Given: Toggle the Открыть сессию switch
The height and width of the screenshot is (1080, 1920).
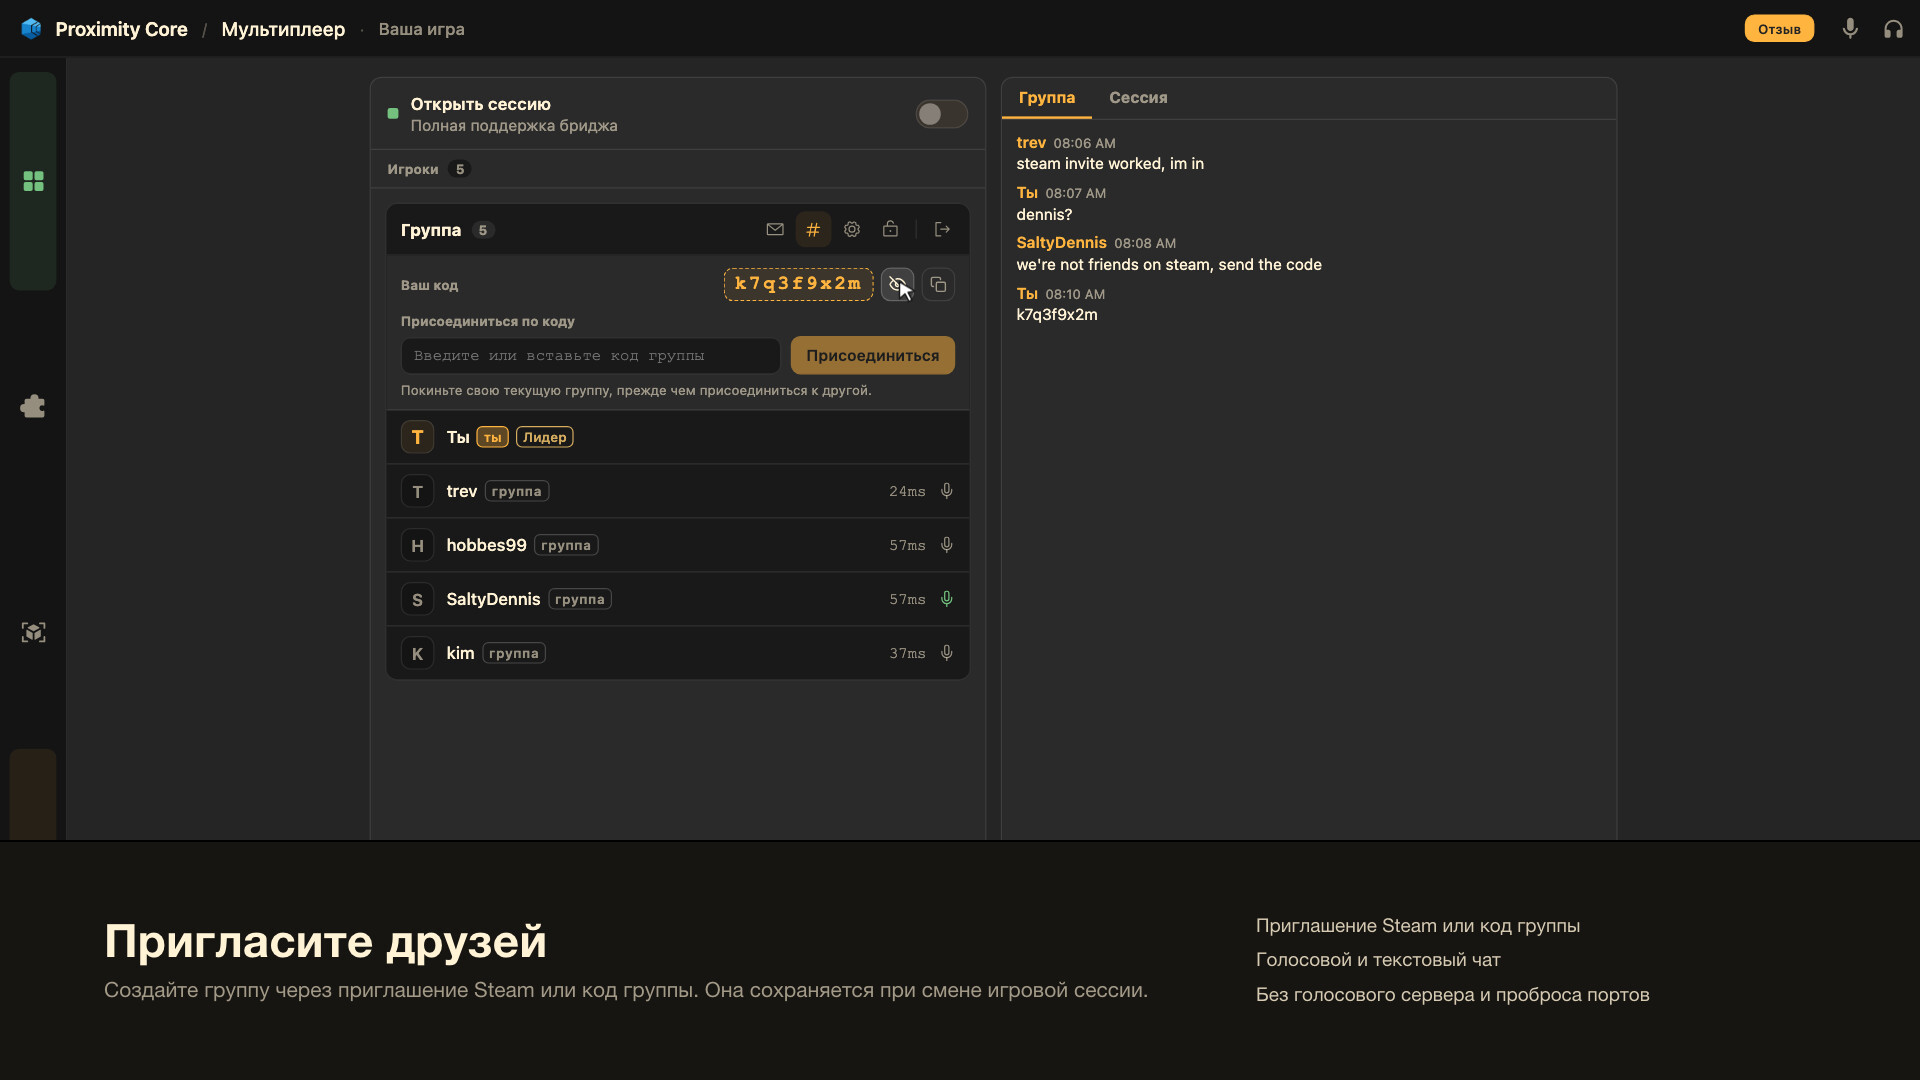Looking at the screenshot, I should [941, 114].
